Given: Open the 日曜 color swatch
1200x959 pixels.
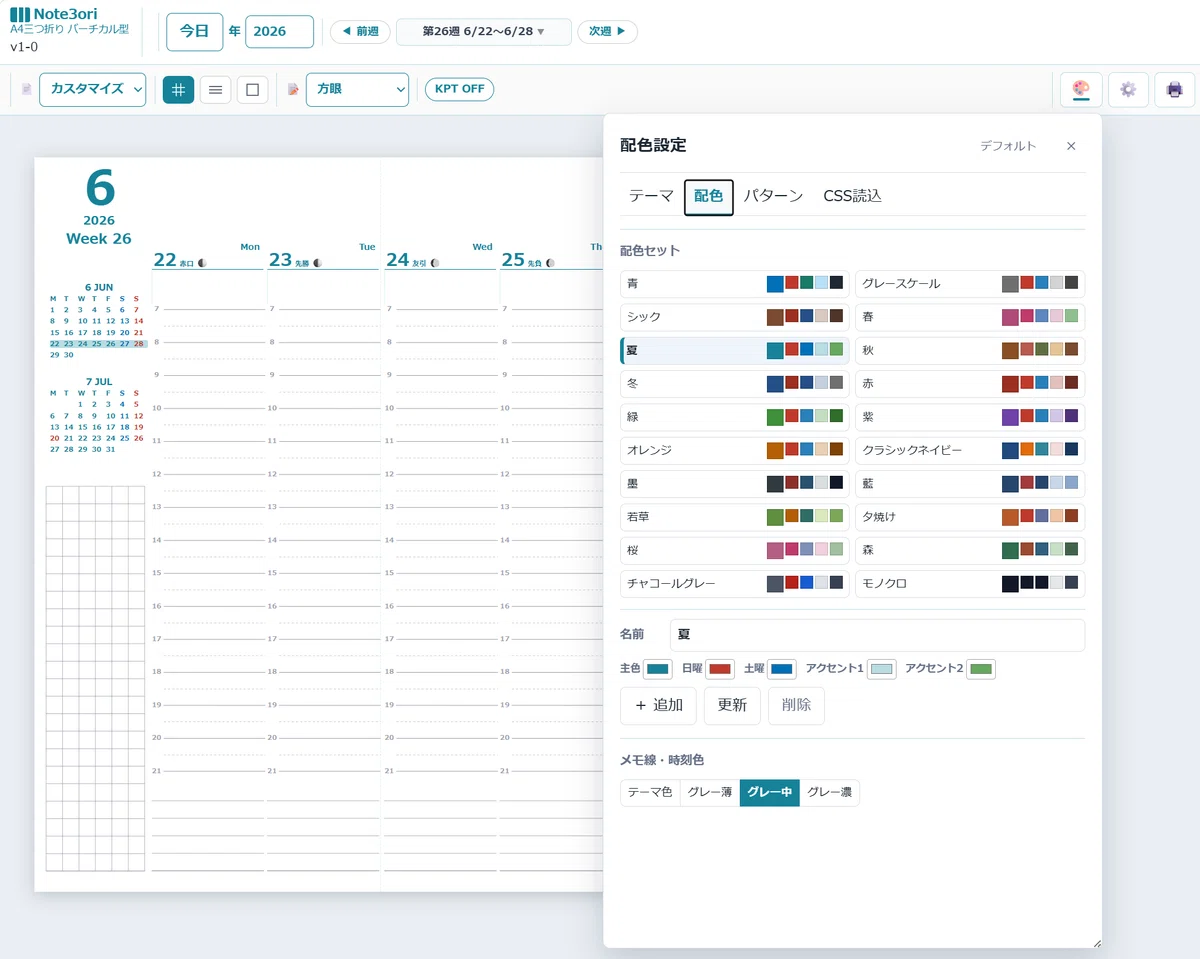Looking at the screenshot, I should point(720,669).
